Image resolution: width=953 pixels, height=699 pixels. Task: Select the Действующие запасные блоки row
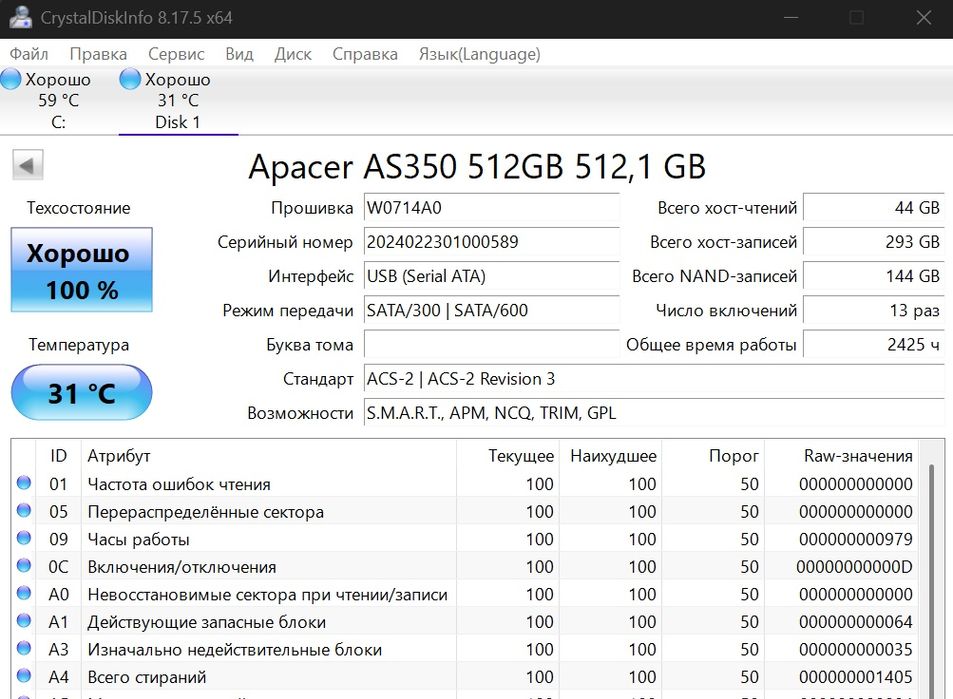click(x=466, y=622)
